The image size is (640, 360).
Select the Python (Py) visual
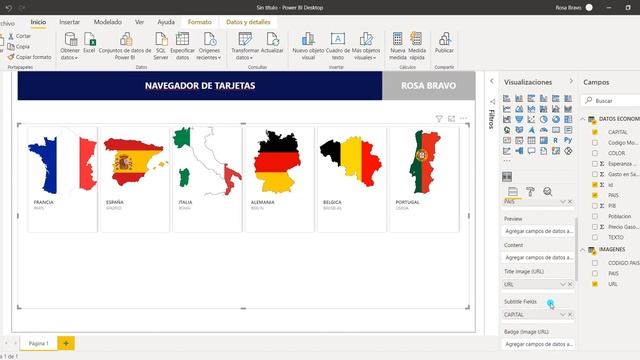568,140
